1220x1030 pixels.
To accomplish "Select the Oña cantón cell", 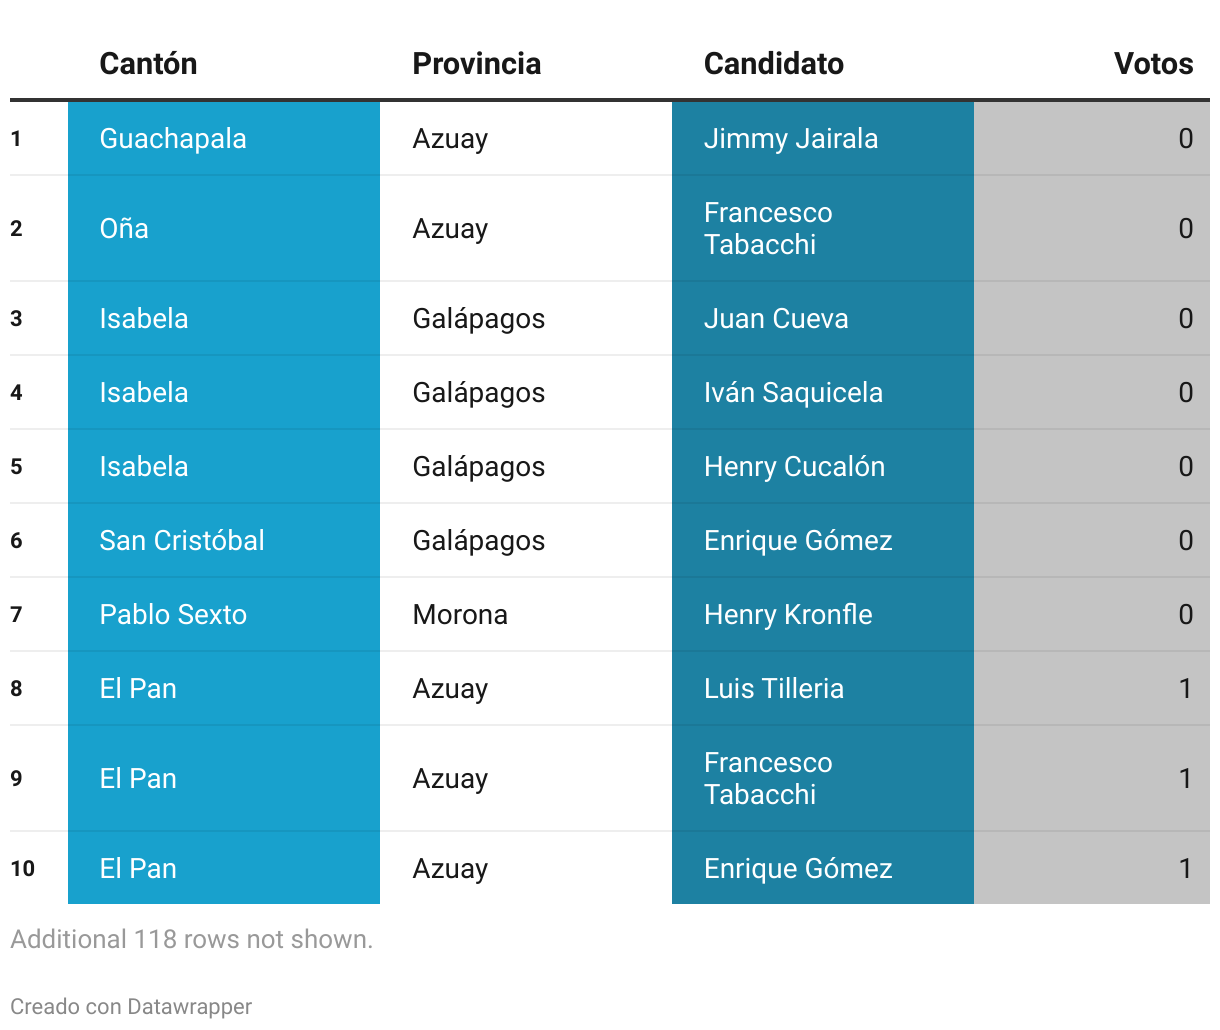I will pos(224,229).
